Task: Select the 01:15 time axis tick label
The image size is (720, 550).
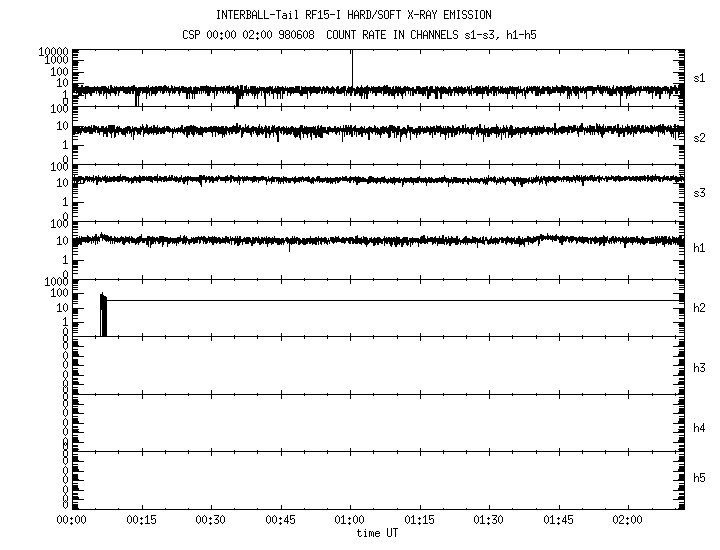Action: click(x=419, y=521)
